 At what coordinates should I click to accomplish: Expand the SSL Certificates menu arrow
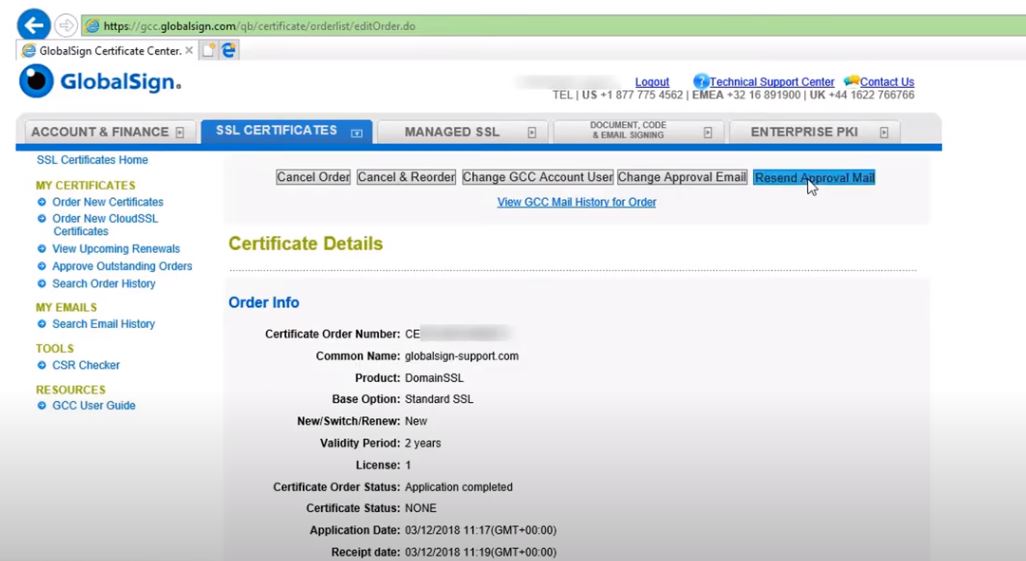(x=357, y=133)
